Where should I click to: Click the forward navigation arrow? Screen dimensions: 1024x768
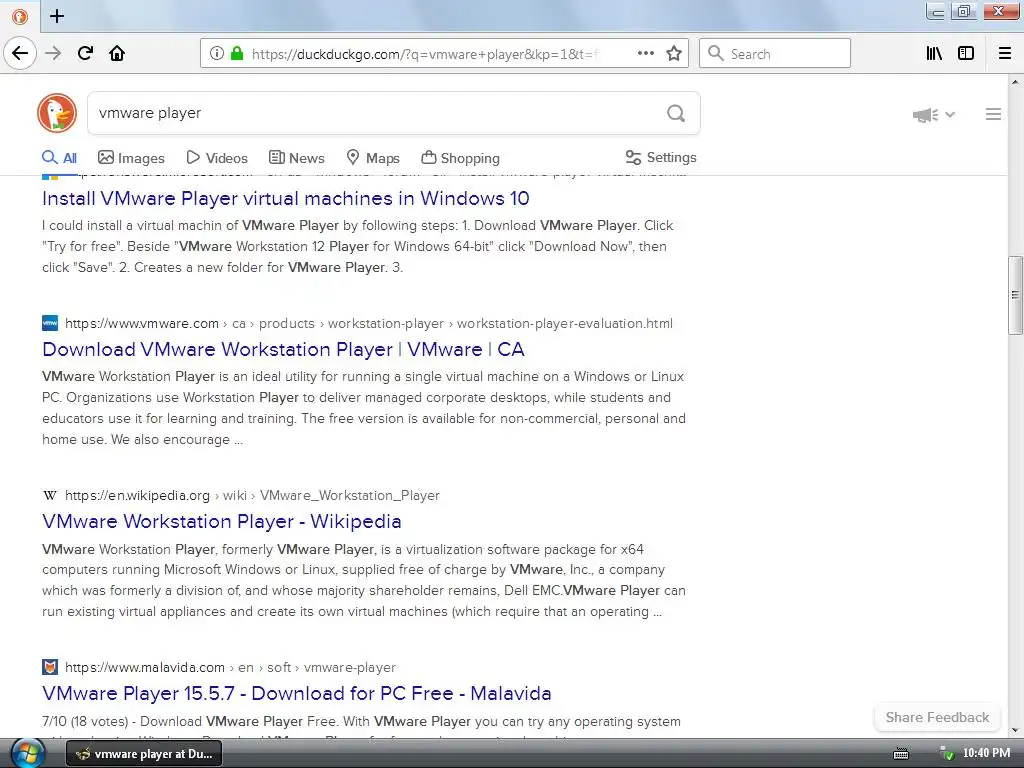(53, 53)
